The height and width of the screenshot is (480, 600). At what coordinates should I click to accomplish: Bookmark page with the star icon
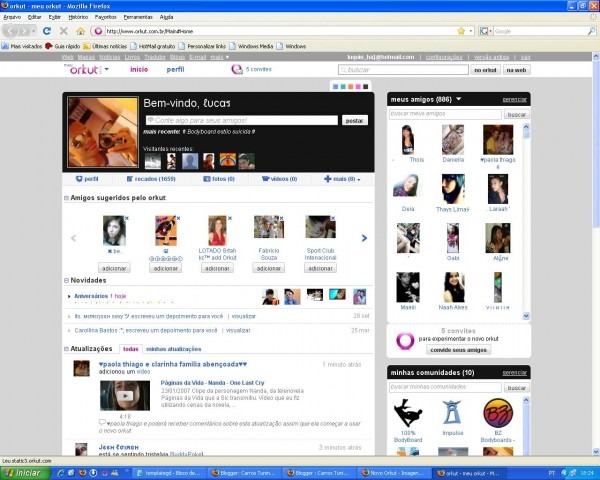(x=460, y=31)
